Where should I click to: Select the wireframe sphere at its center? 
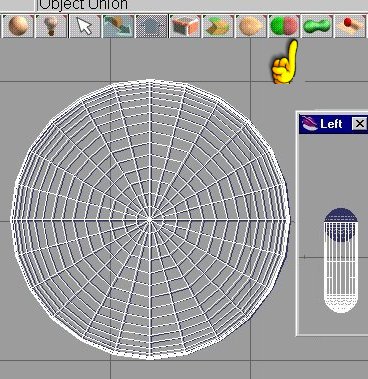tap(150, 220)
